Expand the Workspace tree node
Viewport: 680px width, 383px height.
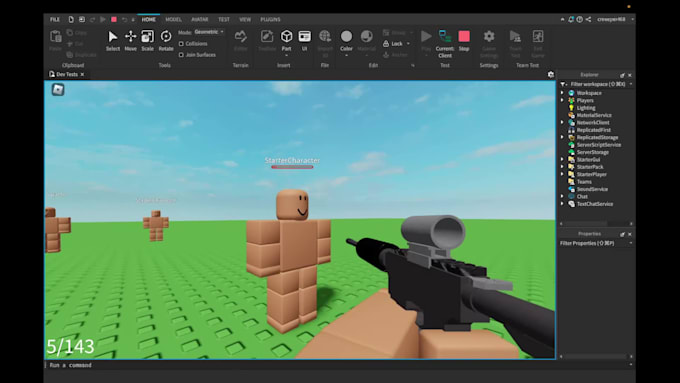(x=562, y=93)
